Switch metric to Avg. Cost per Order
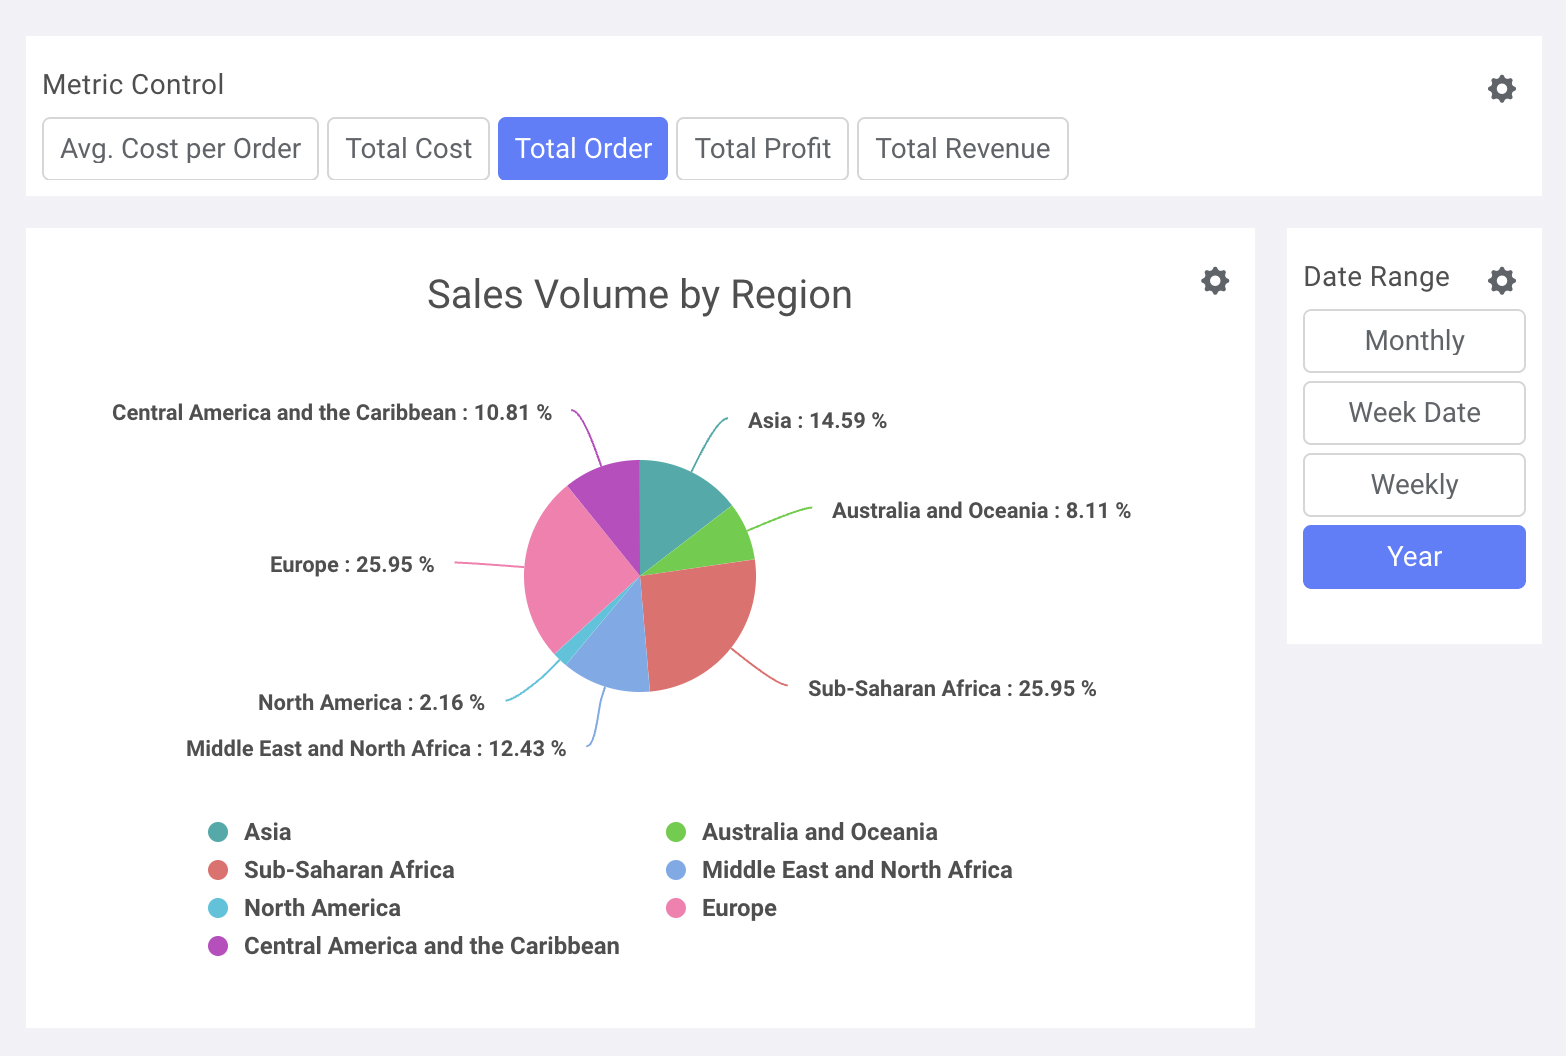This screenshot has height=1056, width=1566. [x=180, y=148]
